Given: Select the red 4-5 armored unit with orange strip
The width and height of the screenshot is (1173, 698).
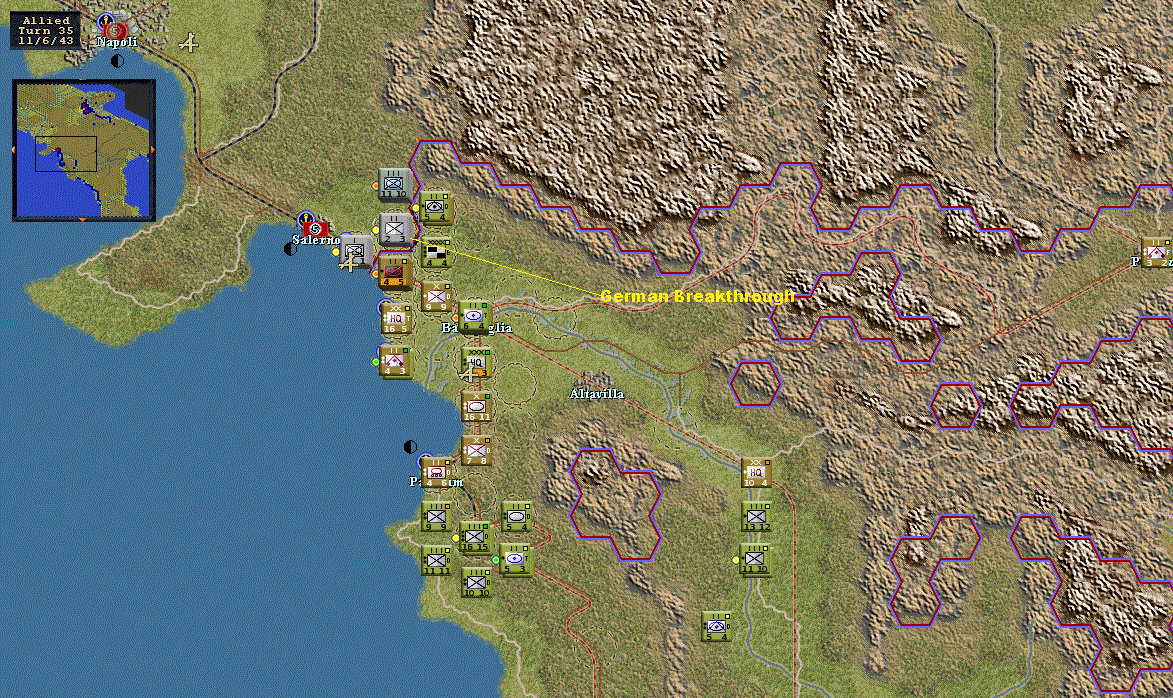Looking at the screenshot, I should pos(393,272).
